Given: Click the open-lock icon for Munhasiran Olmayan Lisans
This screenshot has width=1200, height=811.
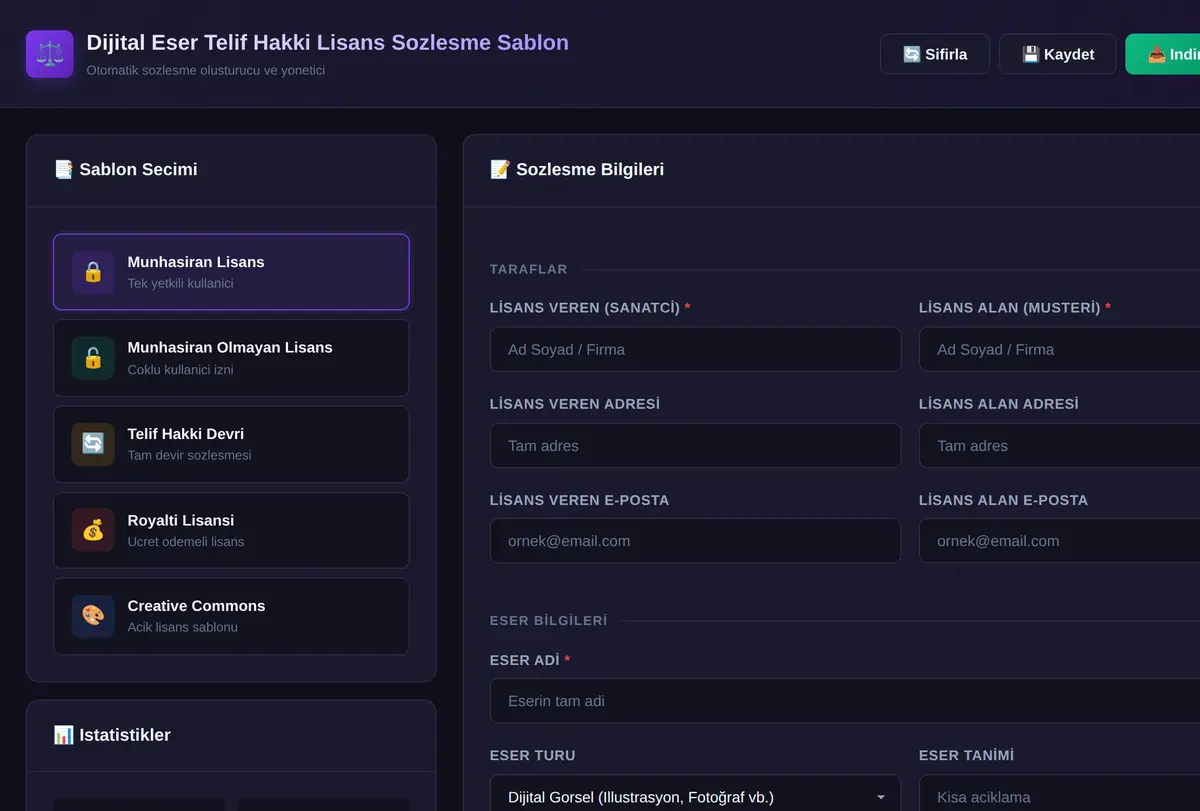Looking at the screenshot, I should coord(93,358).
